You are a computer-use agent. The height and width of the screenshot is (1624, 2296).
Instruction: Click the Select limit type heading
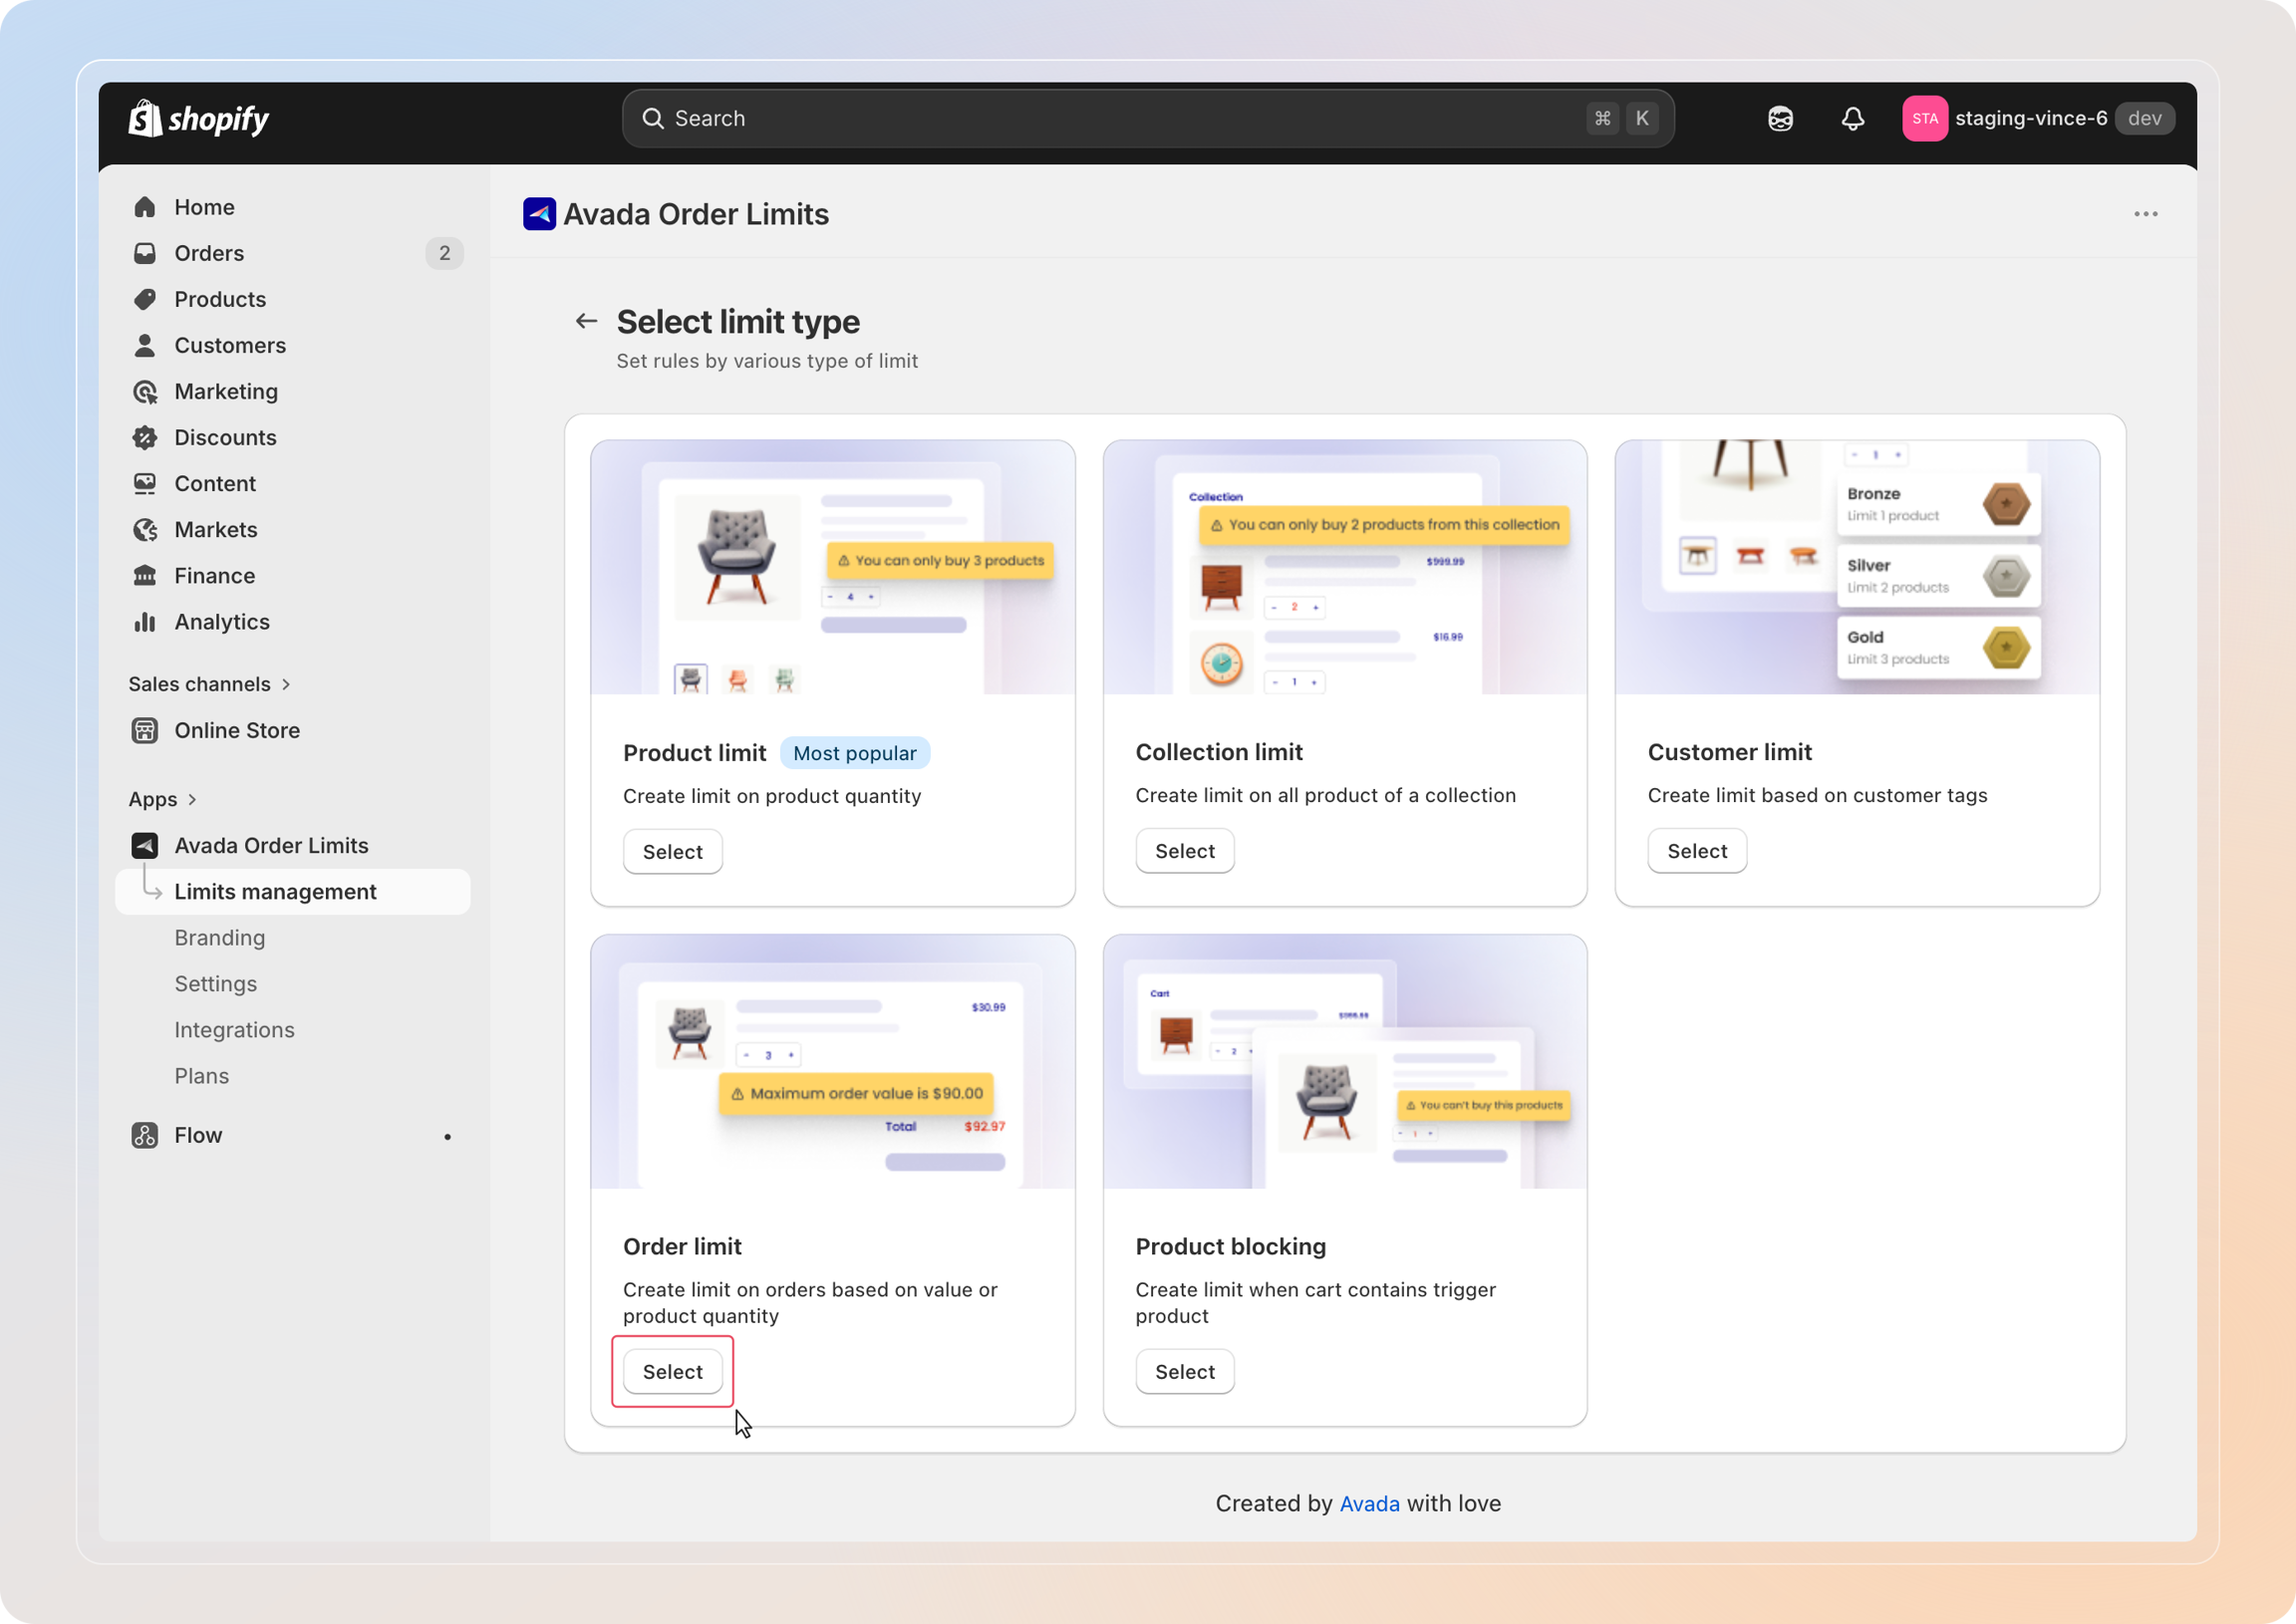738,321
